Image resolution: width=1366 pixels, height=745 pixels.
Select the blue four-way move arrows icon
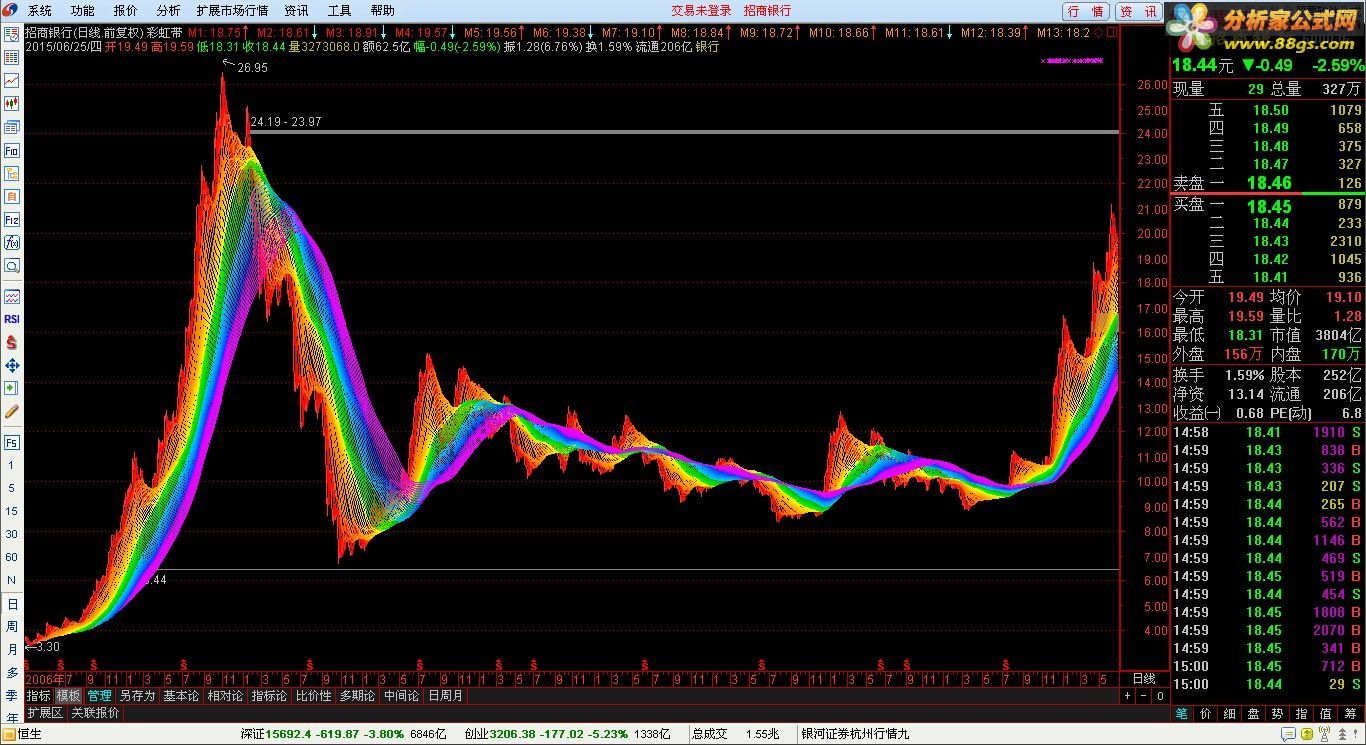coord(12,365)
